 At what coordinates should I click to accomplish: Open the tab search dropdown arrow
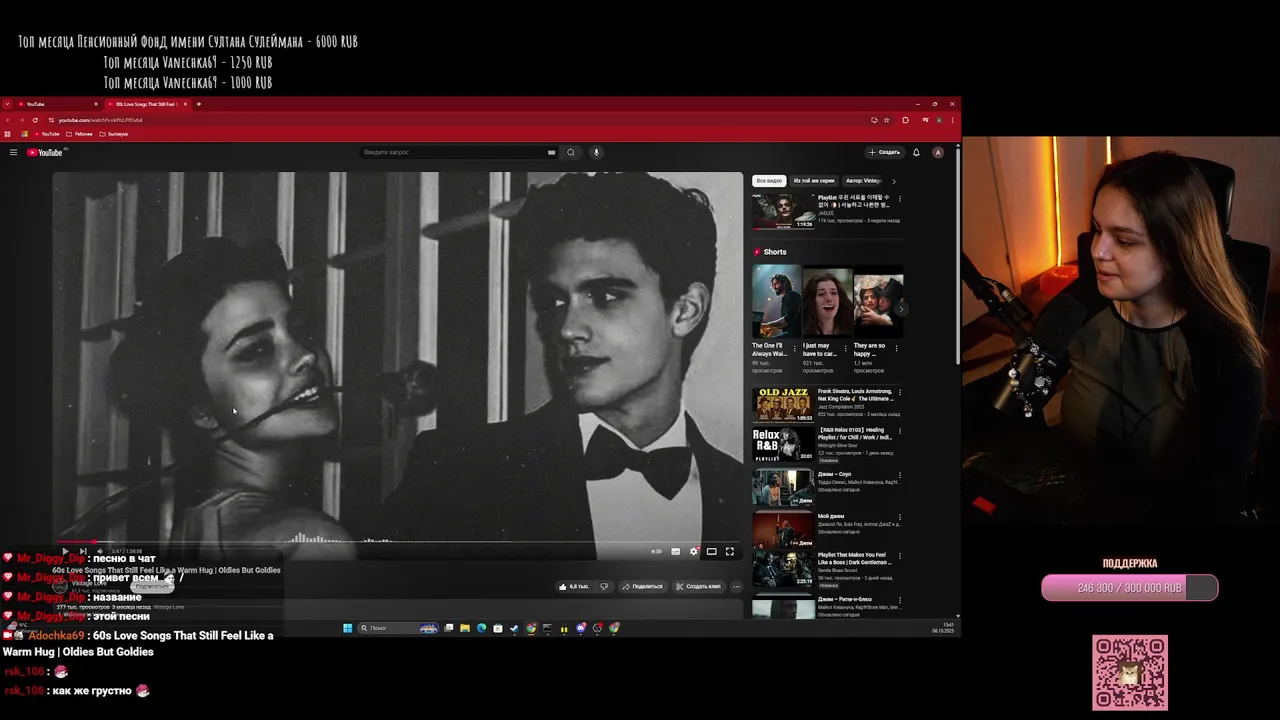8,104
